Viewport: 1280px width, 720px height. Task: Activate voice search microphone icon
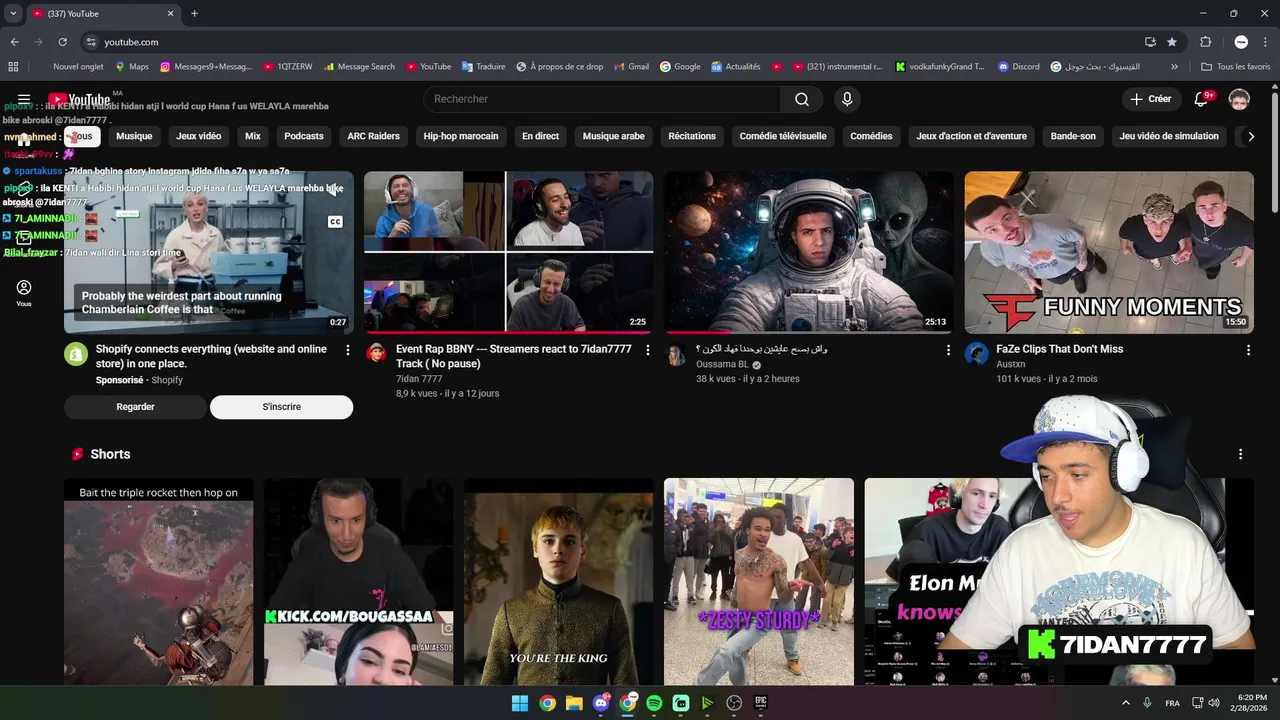847,99
